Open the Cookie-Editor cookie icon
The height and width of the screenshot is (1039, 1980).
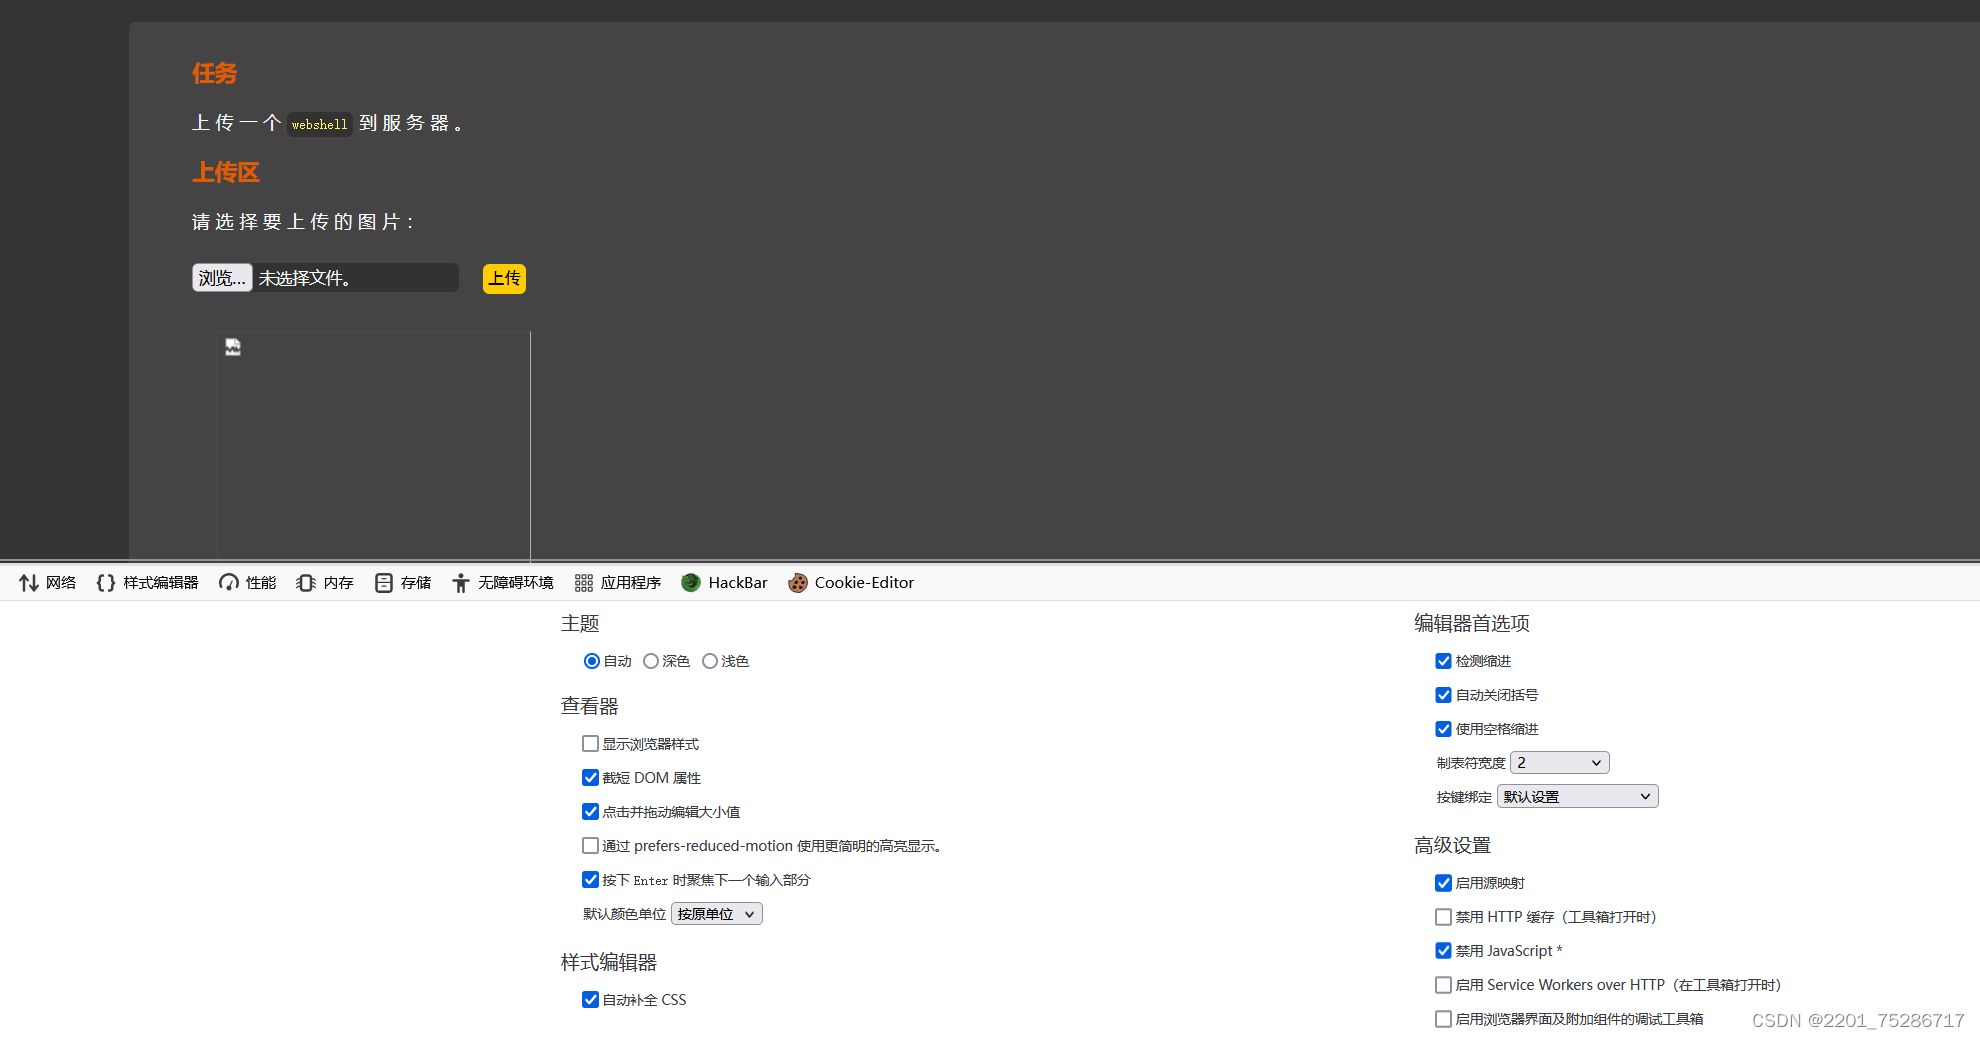tap(797, 583)
